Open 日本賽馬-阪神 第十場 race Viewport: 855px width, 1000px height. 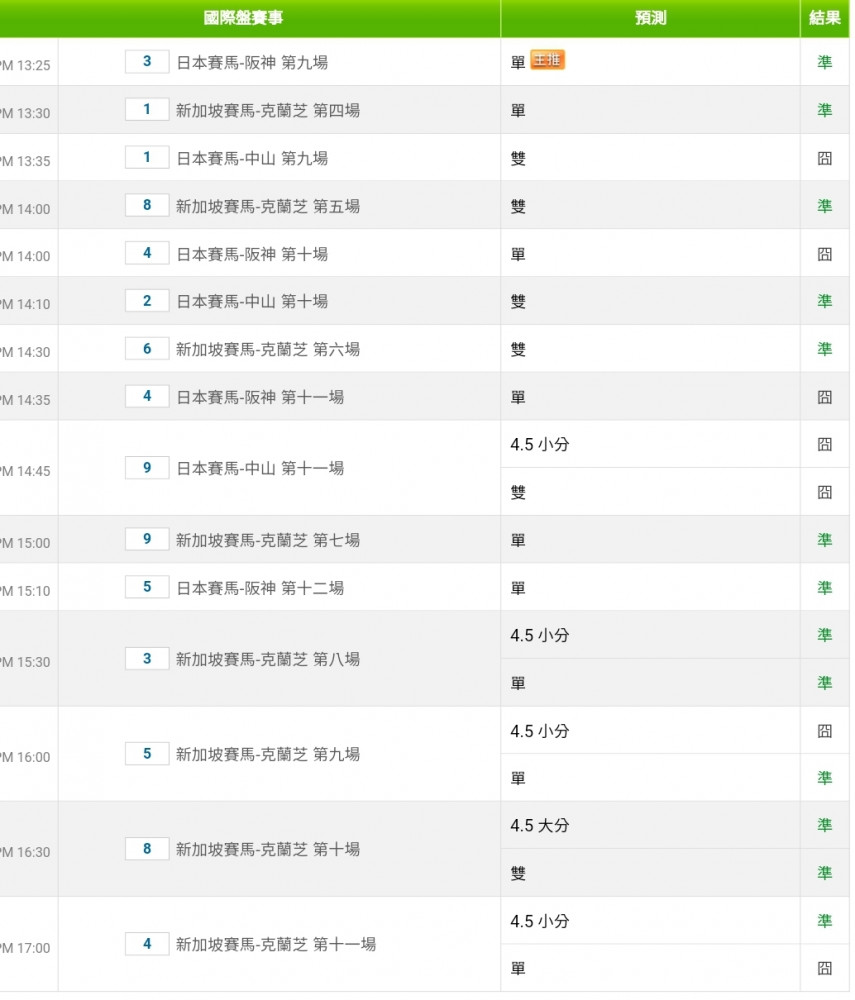[252, 254]
